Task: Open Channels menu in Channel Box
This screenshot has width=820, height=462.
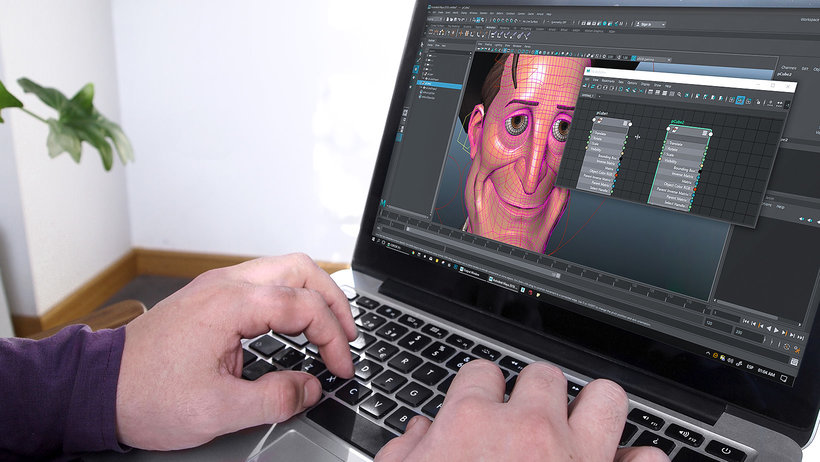Action: (788, 67)
